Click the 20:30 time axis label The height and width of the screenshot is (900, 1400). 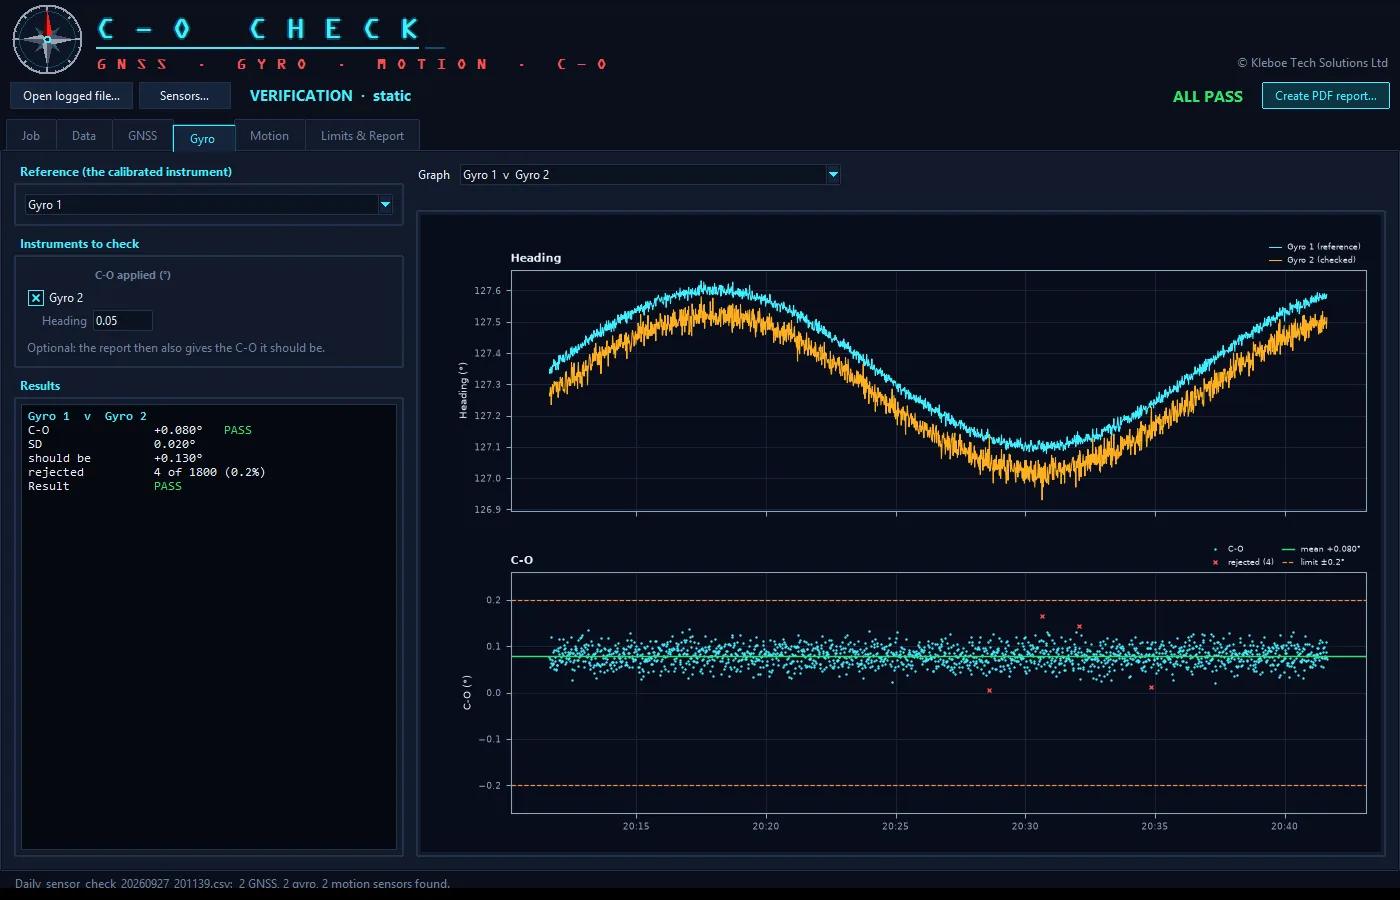(1025, 826)
